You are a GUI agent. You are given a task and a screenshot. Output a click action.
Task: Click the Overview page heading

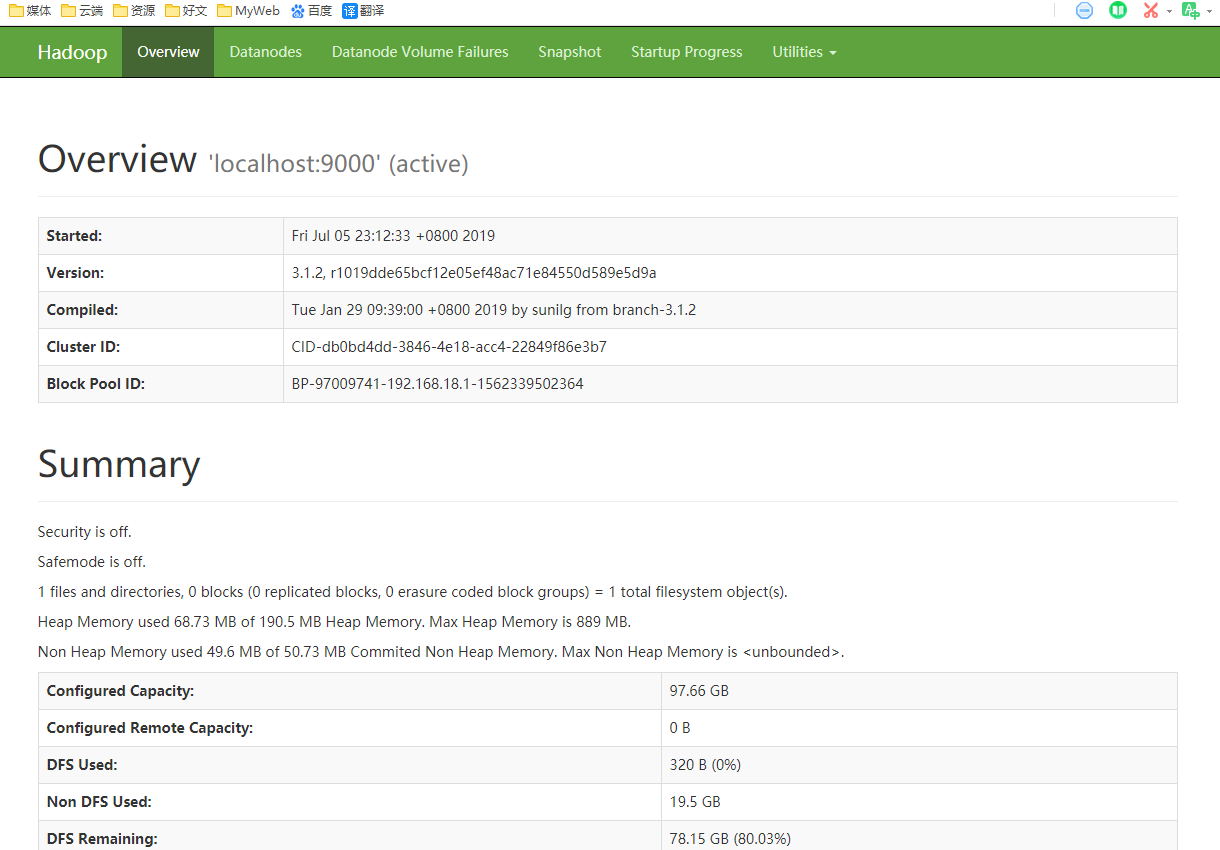[x=117, y=159]
